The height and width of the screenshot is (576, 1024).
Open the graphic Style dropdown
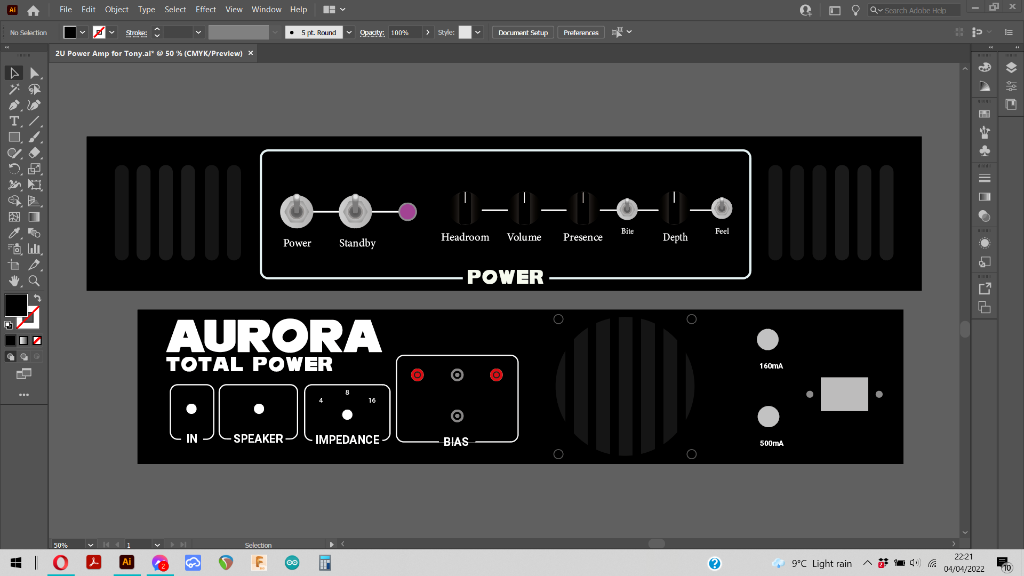click(x=477, y=32)
